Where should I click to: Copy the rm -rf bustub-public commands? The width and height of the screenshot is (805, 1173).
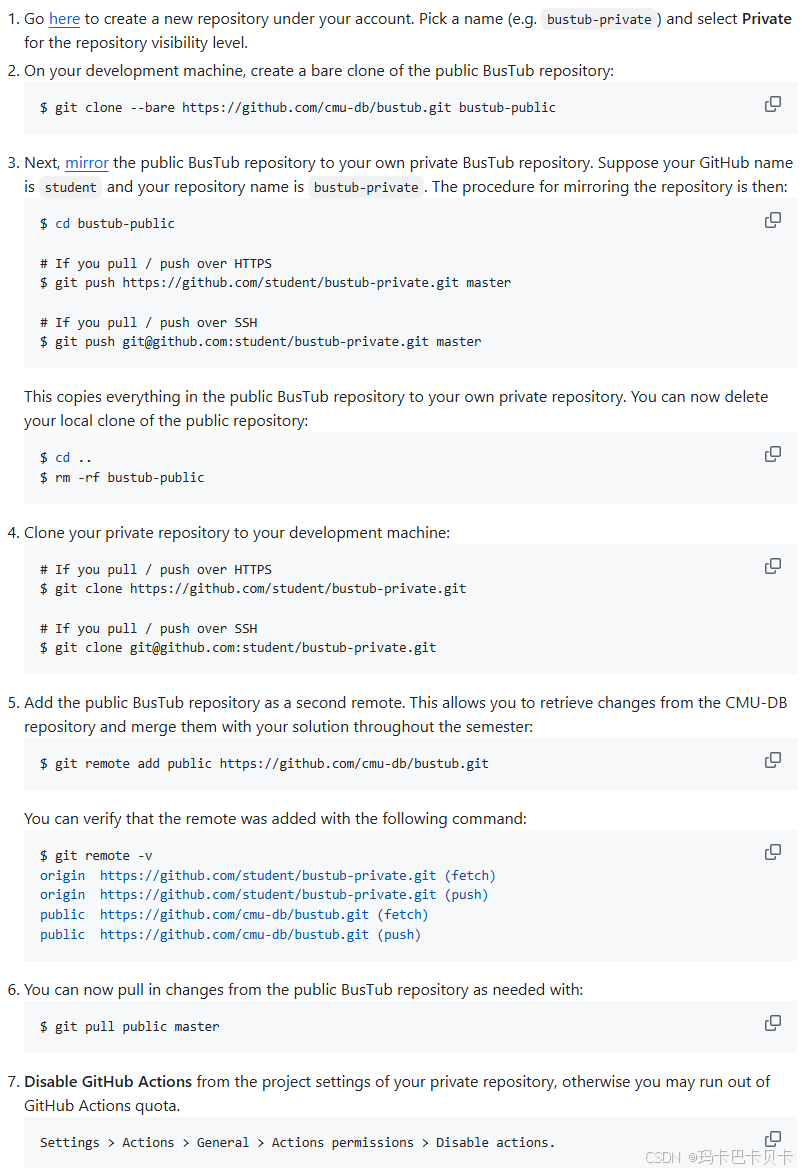pos(772,453)
